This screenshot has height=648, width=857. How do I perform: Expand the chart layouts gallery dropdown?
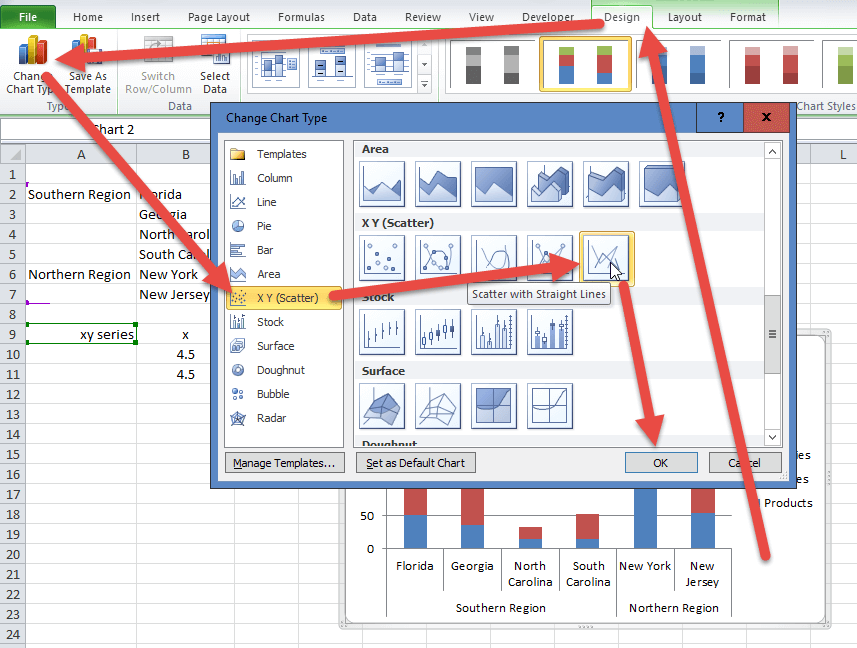(425, 89)
